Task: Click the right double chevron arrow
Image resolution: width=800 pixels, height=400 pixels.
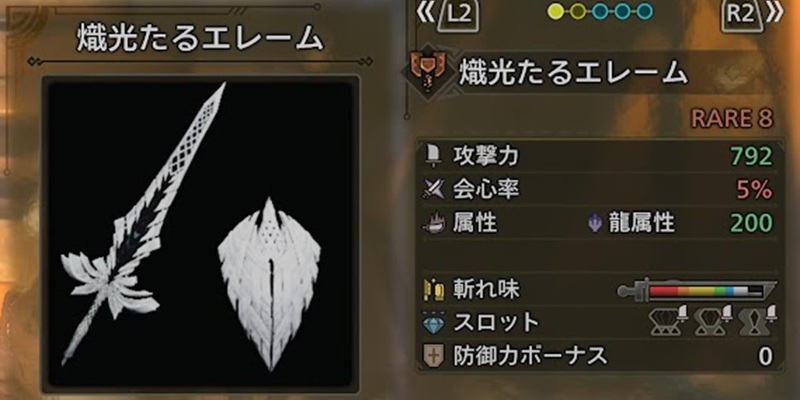Action: [774, 14]
